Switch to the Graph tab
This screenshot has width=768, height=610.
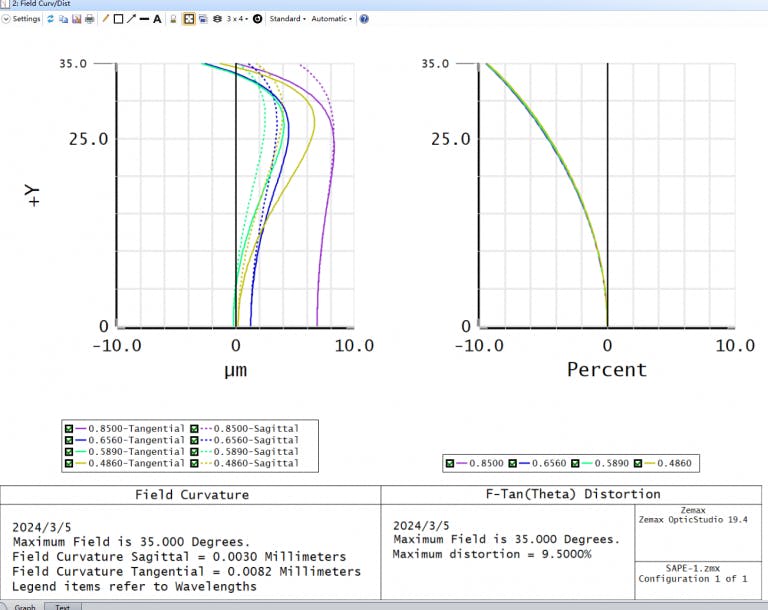pyautogui.click(x=24, y=606)
